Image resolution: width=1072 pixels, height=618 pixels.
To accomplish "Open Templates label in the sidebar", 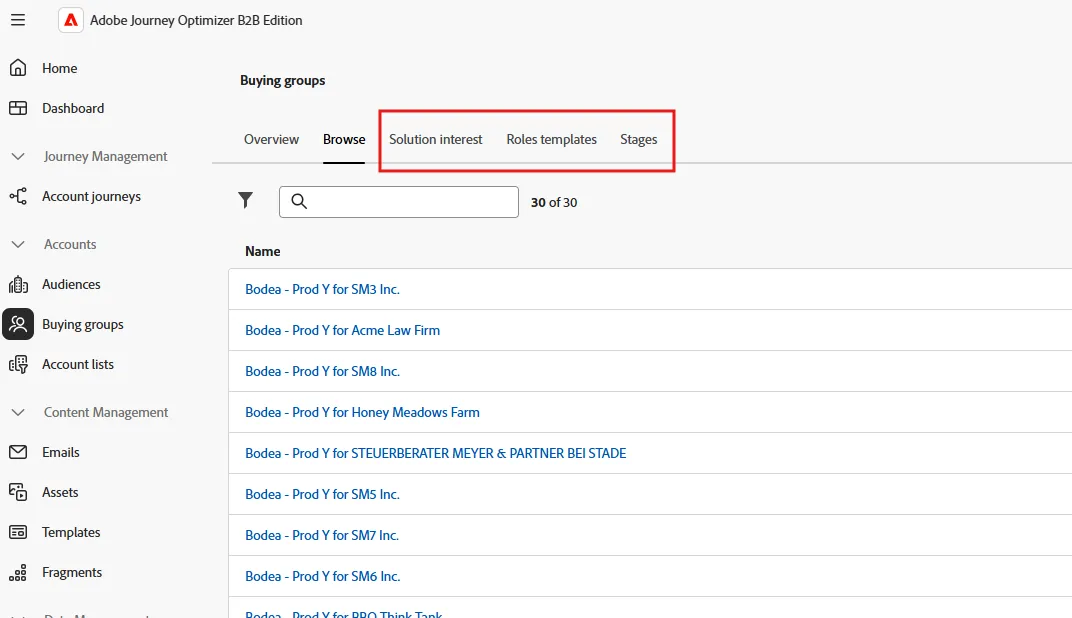I will (71, 533).
